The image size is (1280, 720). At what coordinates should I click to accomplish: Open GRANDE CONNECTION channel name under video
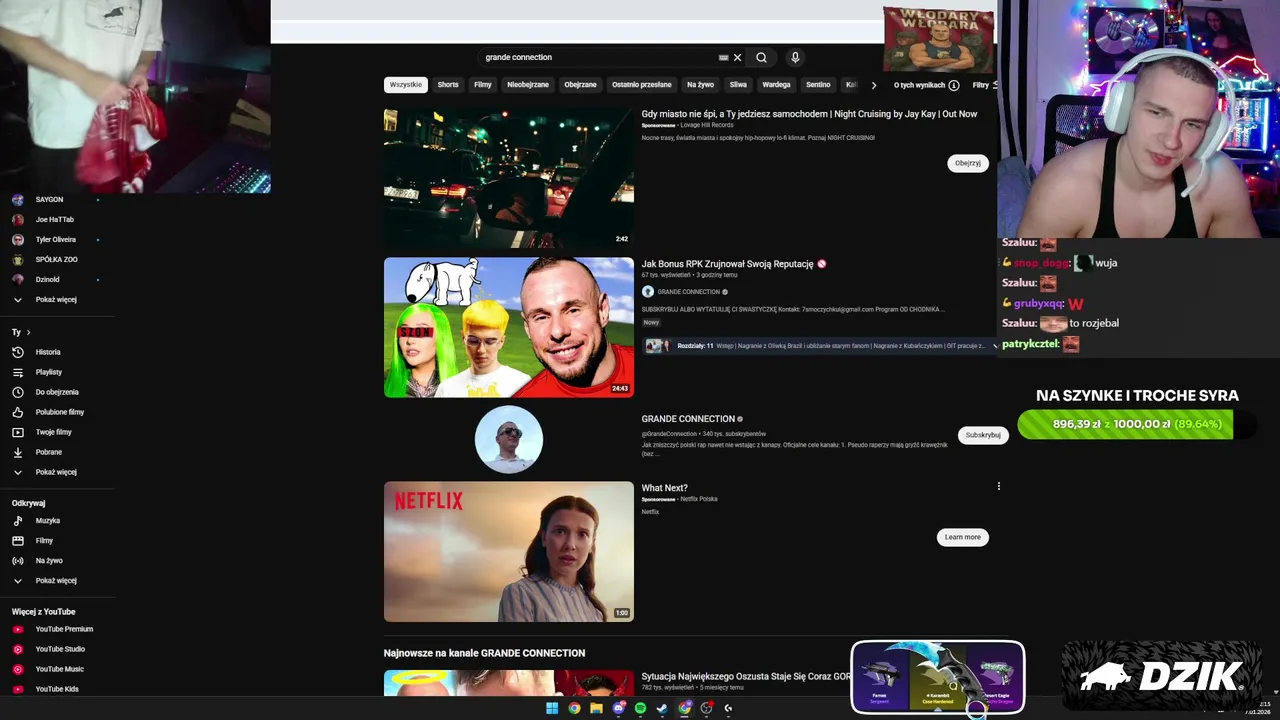click(688, 292)
